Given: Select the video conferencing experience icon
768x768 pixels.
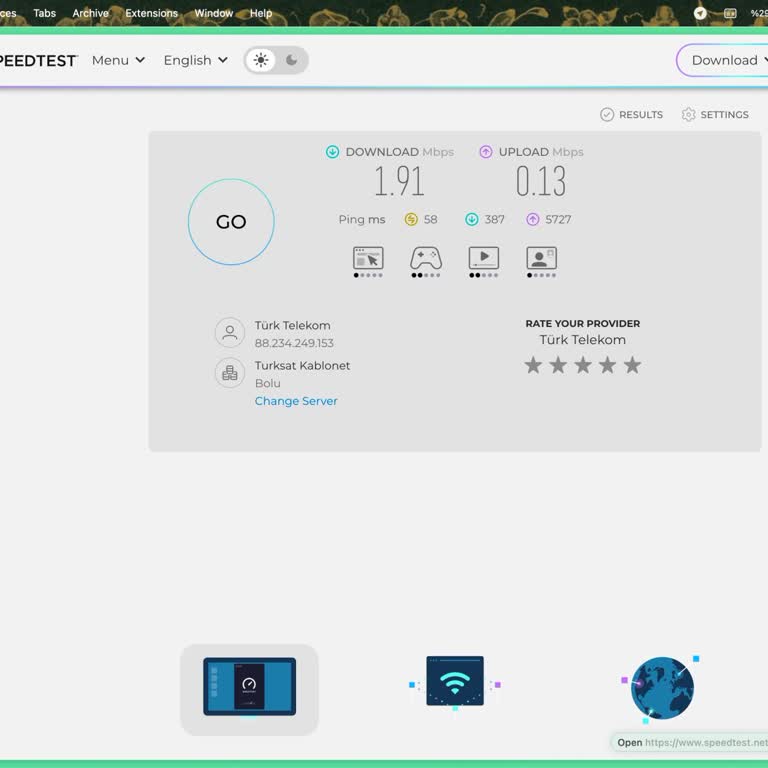Looking at the screenshot, I should 541,258.
